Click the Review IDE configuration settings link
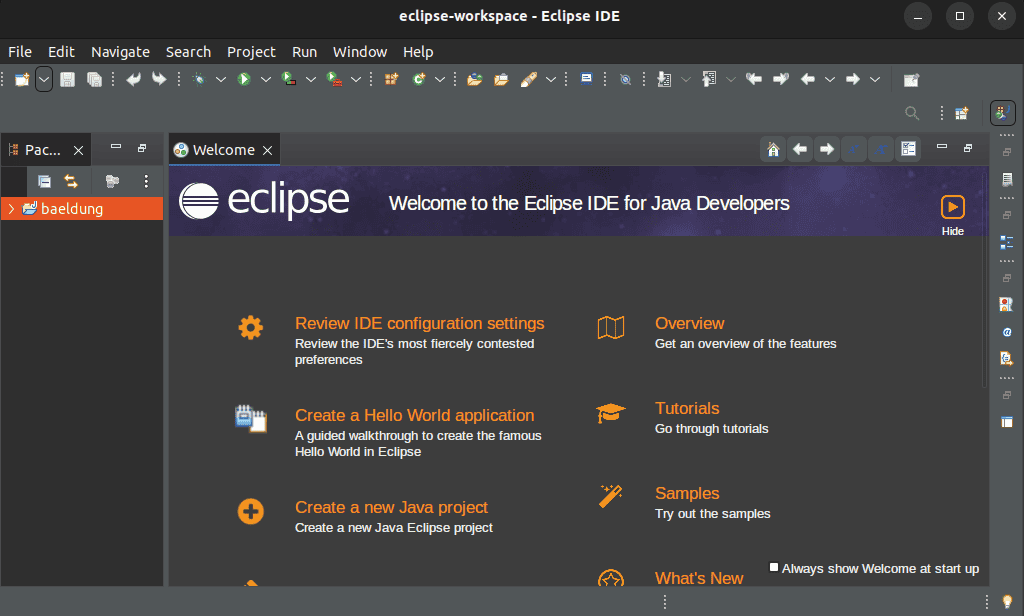1024x616 pixels. (419, 323)
